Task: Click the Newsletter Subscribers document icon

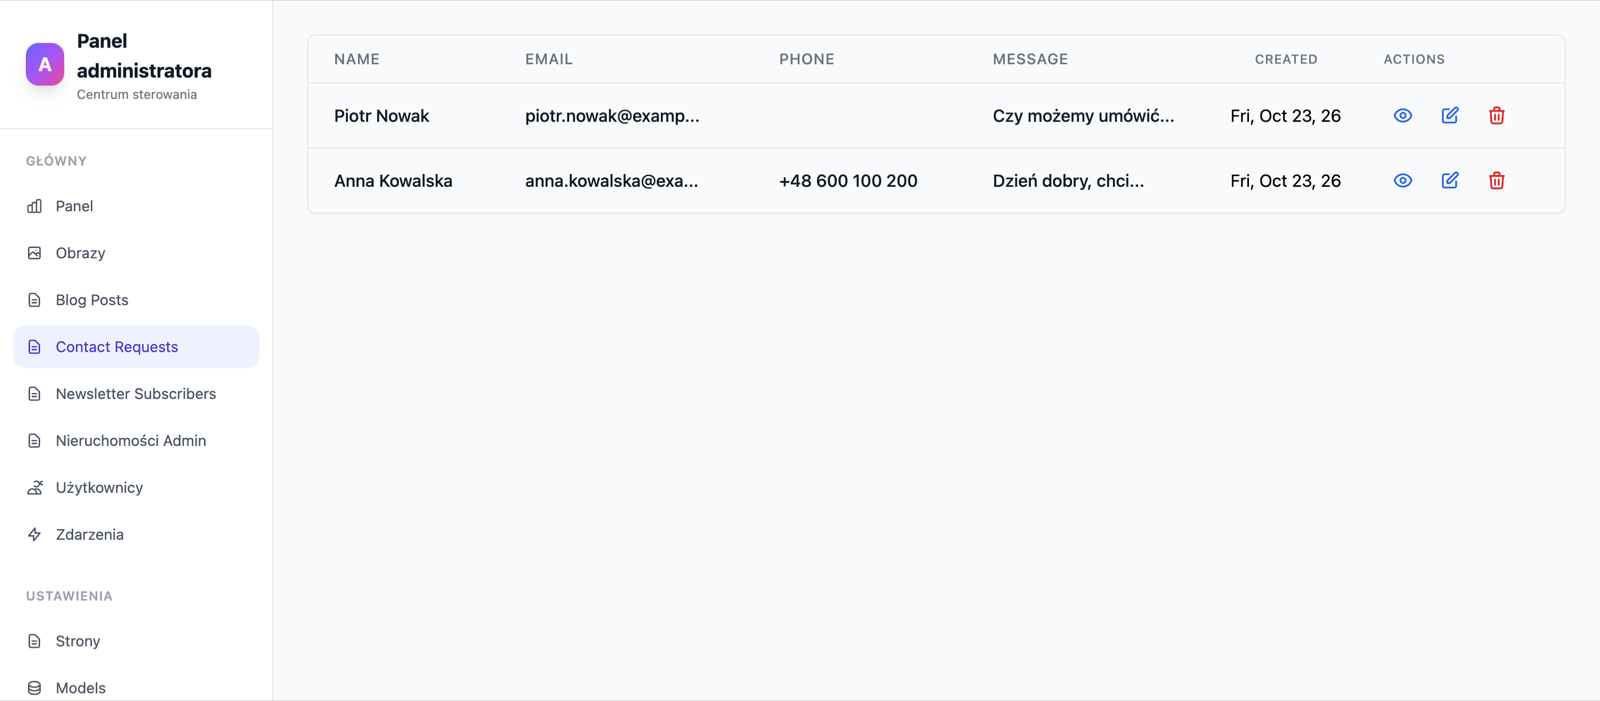Action: coord(35,394)
